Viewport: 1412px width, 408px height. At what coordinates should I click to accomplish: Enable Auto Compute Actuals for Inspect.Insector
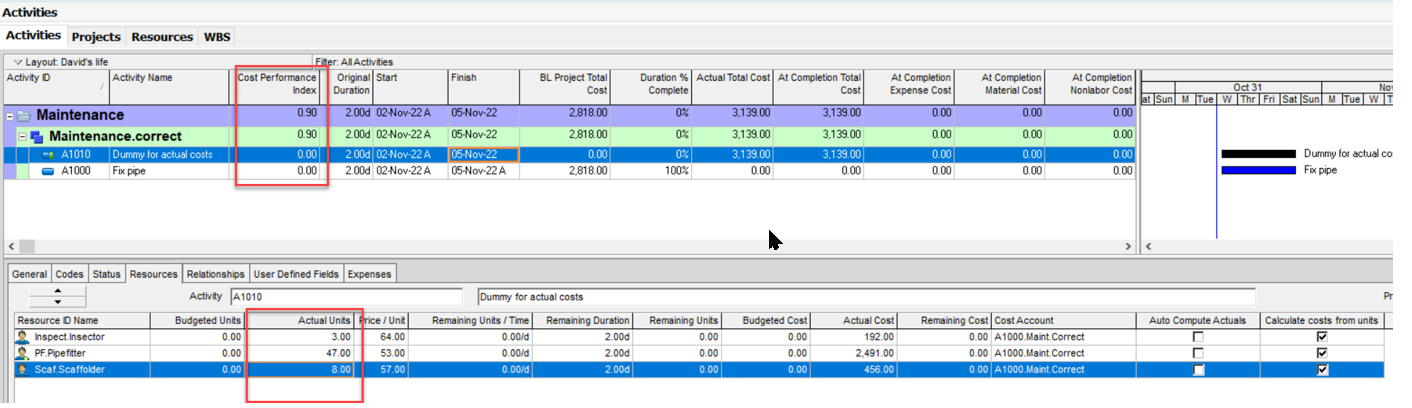click(1198, 338)
